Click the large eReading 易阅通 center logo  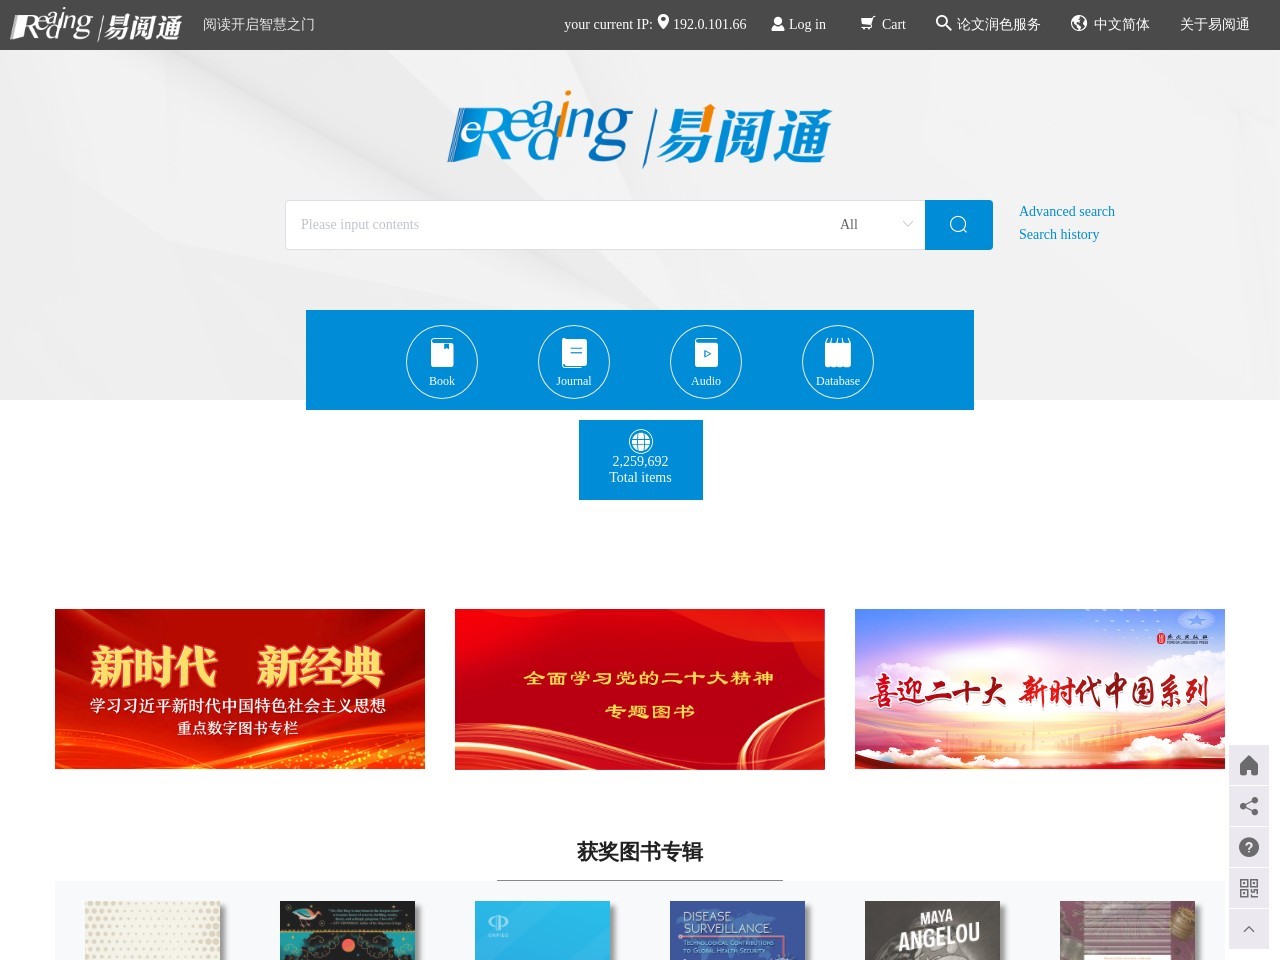pyautogui.click(x=640, y=130)
